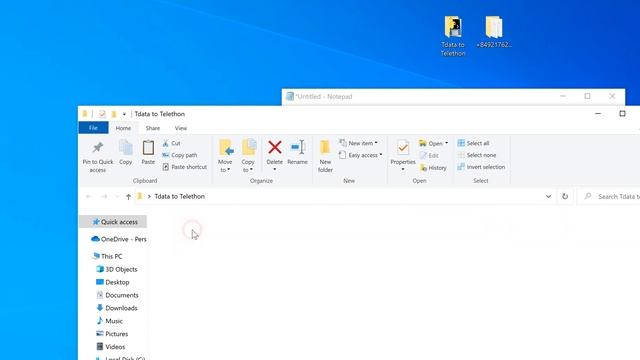Image resolution: width=640 pixels, height=360 pixels.
Task: Create a New folder
Action: (325, 156)
